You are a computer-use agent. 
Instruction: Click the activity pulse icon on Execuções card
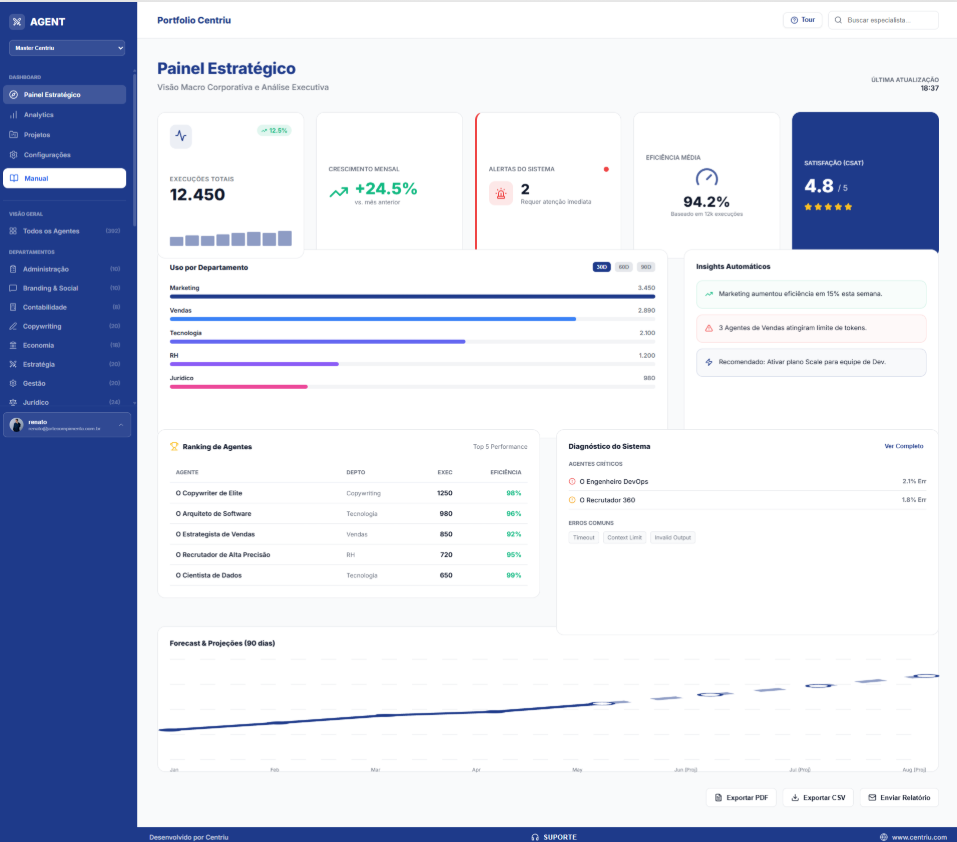[x=181, y=136]
